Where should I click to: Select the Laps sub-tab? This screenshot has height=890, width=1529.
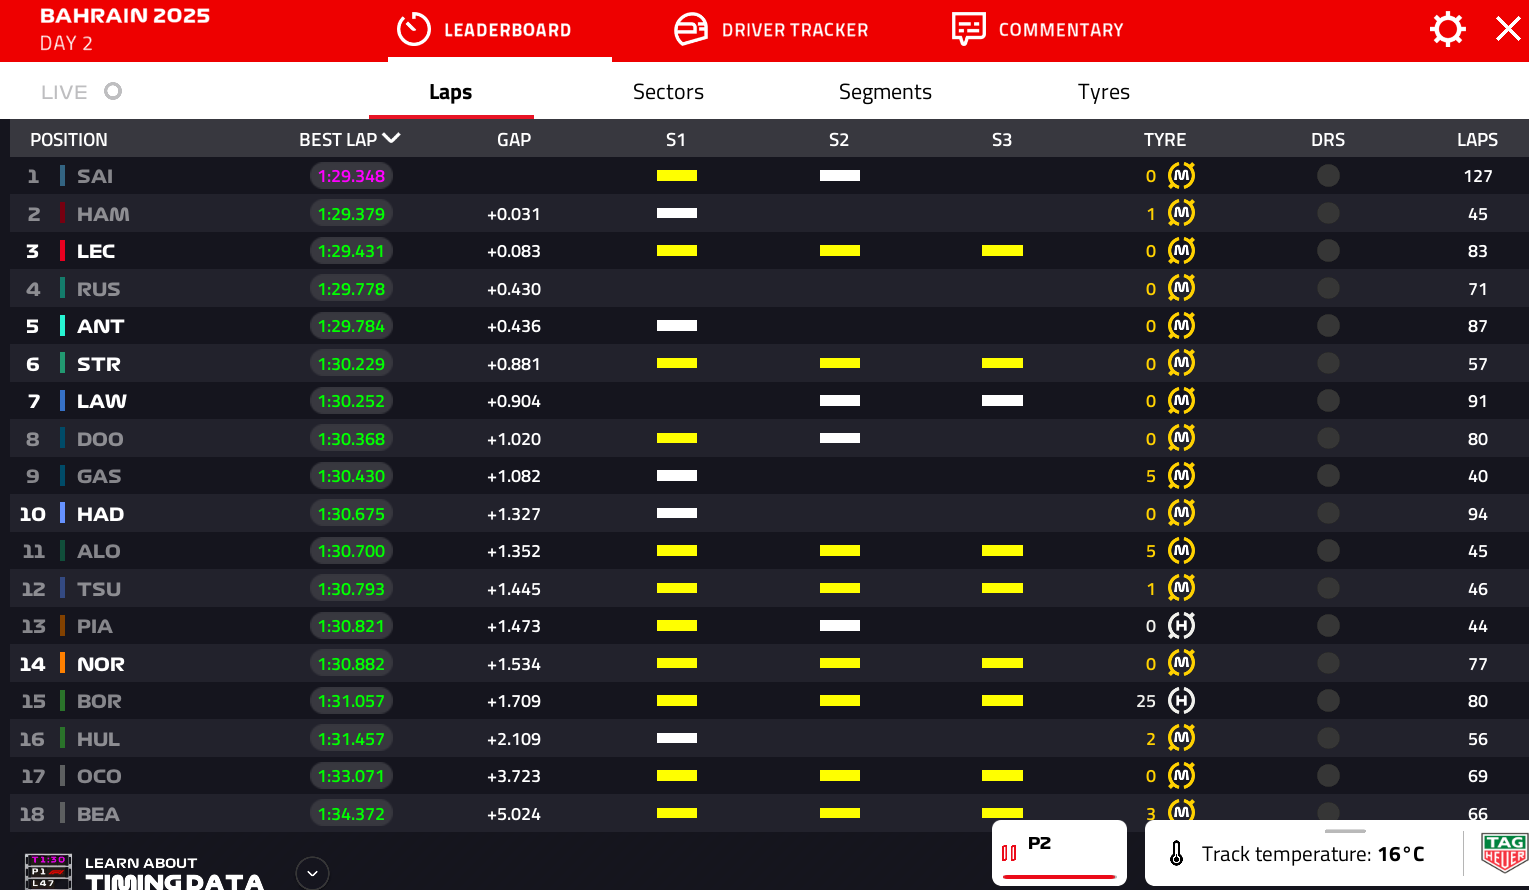(x=450, y=92)
